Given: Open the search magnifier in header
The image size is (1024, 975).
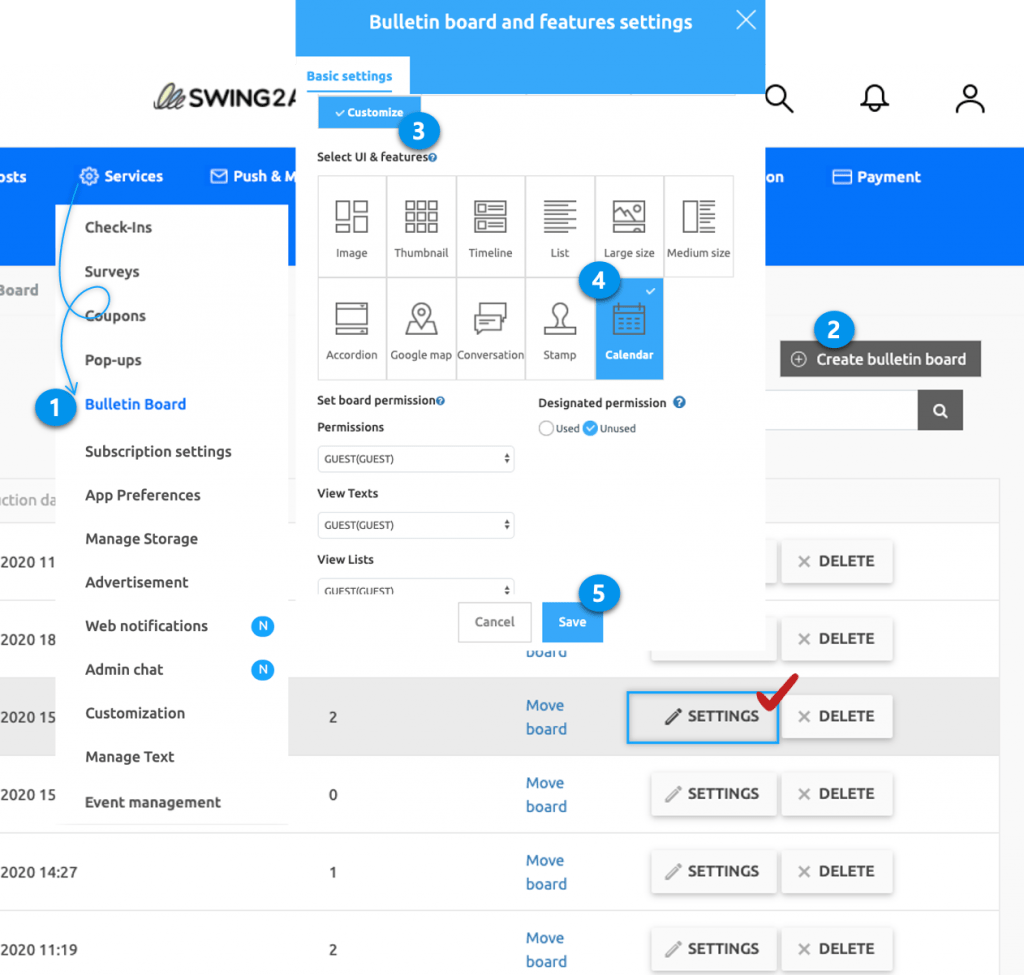Looking at the screenshot, I should (779, 98).
